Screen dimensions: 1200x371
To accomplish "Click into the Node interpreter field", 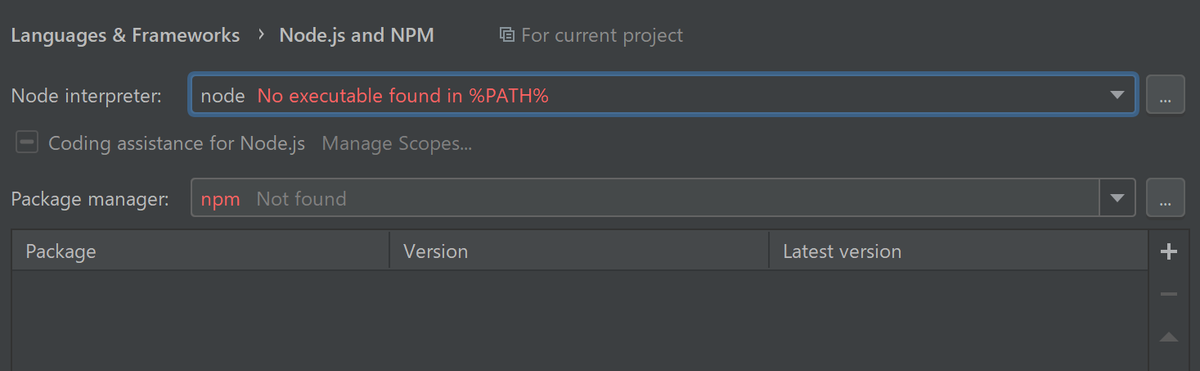I will pyautogui.click(x=663, y=96).
